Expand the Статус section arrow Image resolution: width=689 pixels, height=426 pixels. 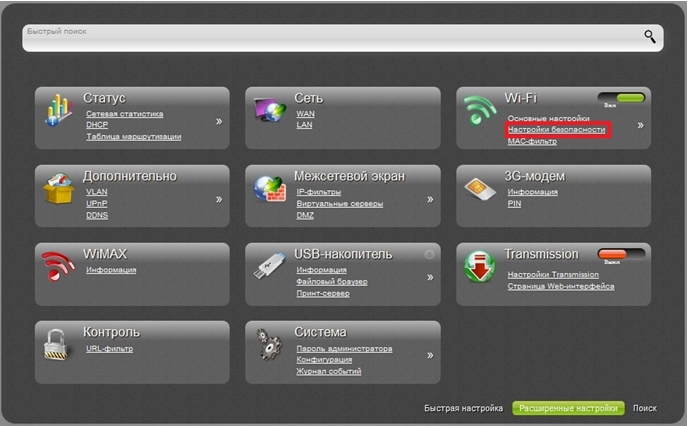218,122
